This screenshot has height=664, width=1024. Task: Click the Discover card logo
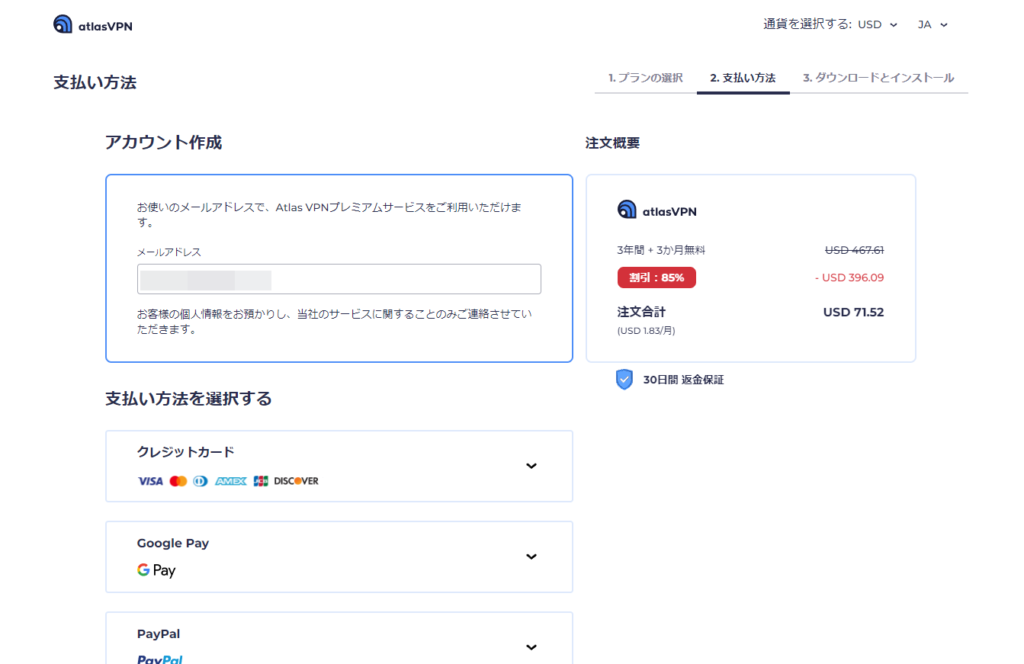click(296, 481)
